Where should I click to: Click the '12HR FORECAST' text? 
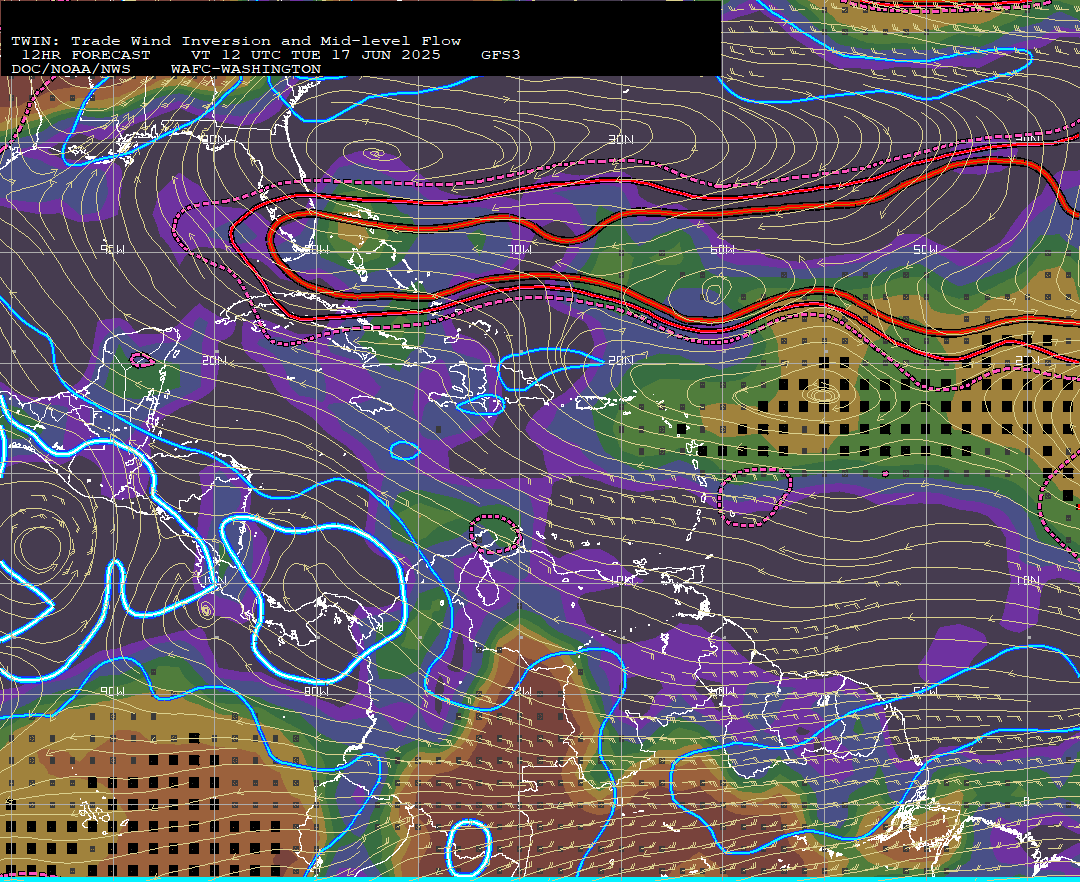coord(85,55)
